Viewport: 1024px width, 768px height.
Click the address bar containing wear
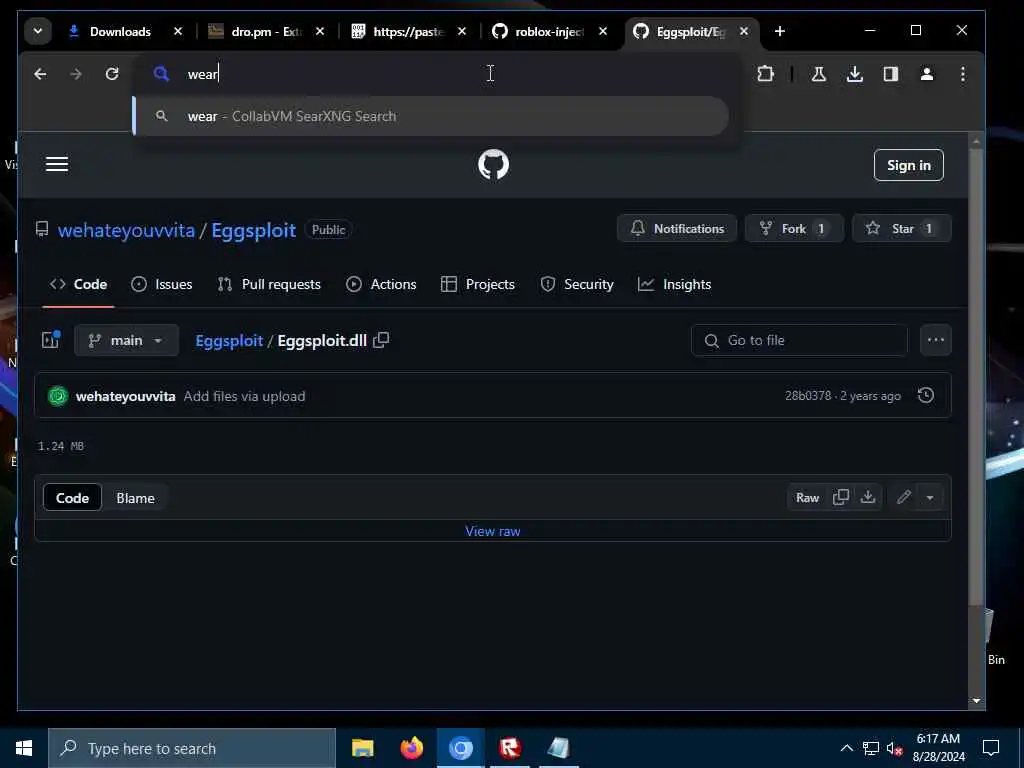pyautogui.click(x=438, y=74)
